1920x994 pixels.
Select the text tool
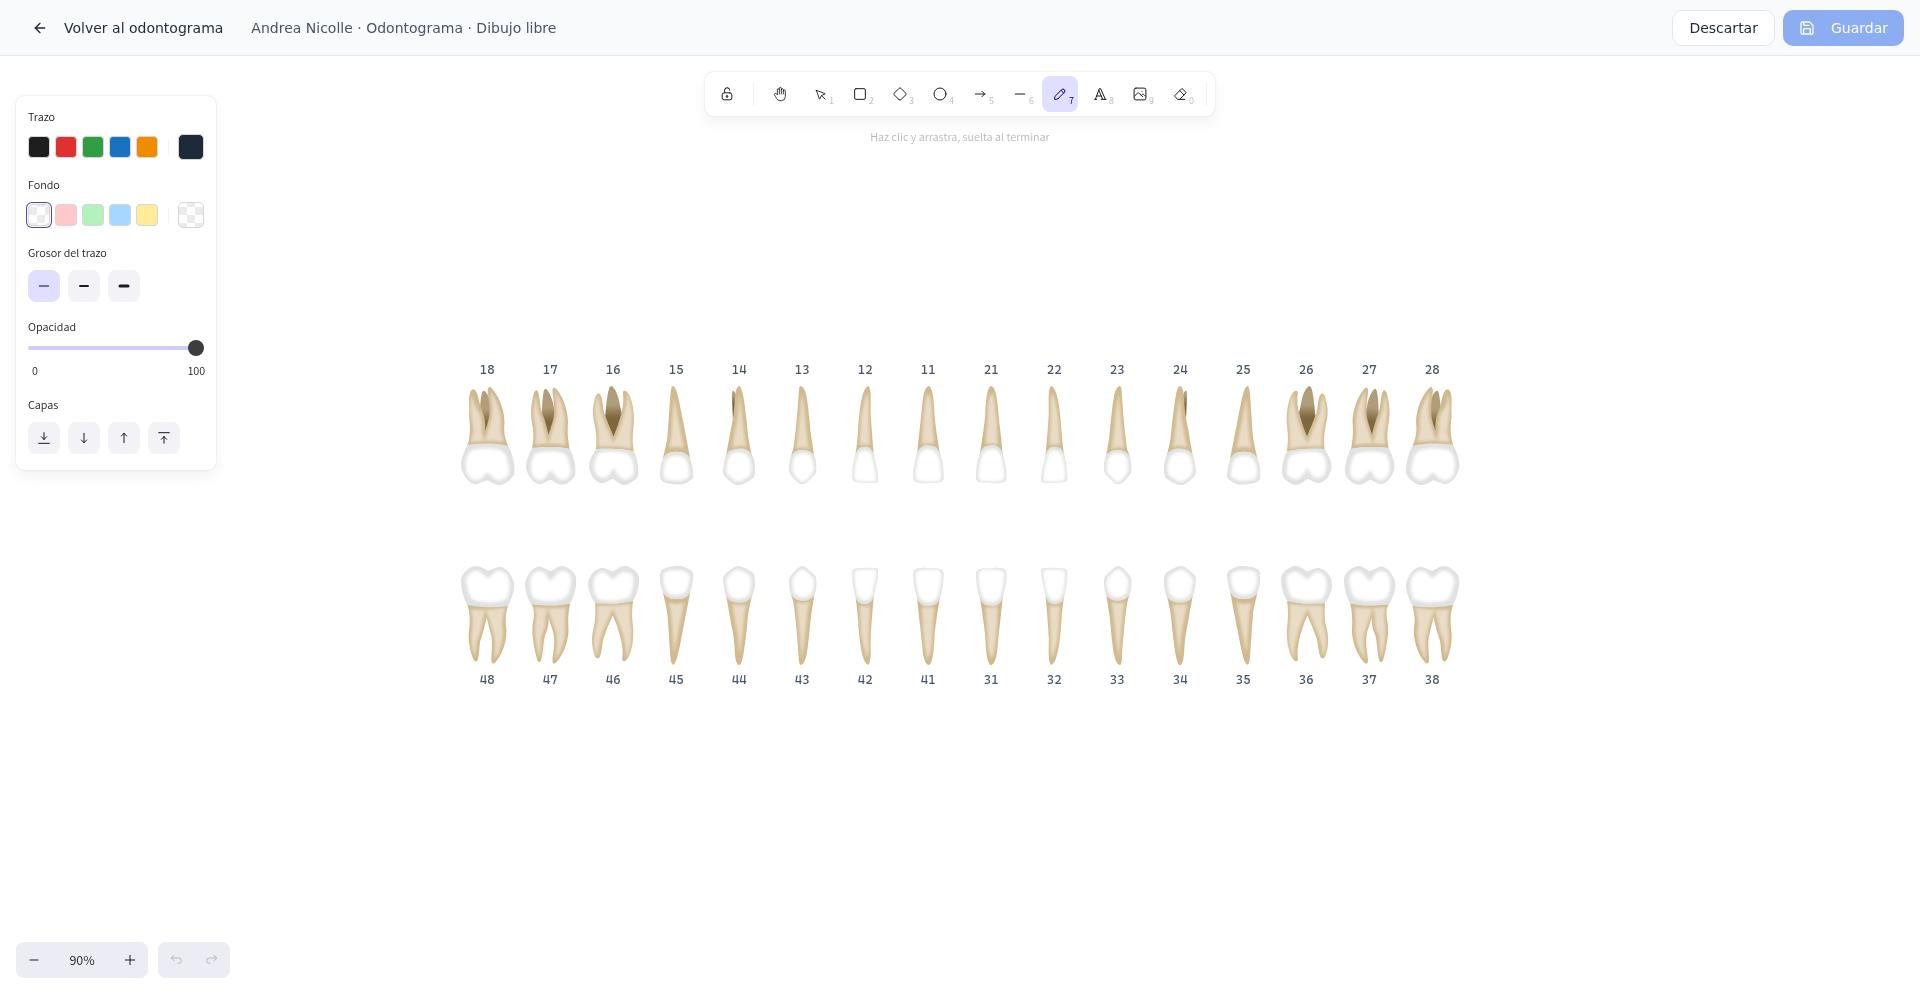[1100, 94]
